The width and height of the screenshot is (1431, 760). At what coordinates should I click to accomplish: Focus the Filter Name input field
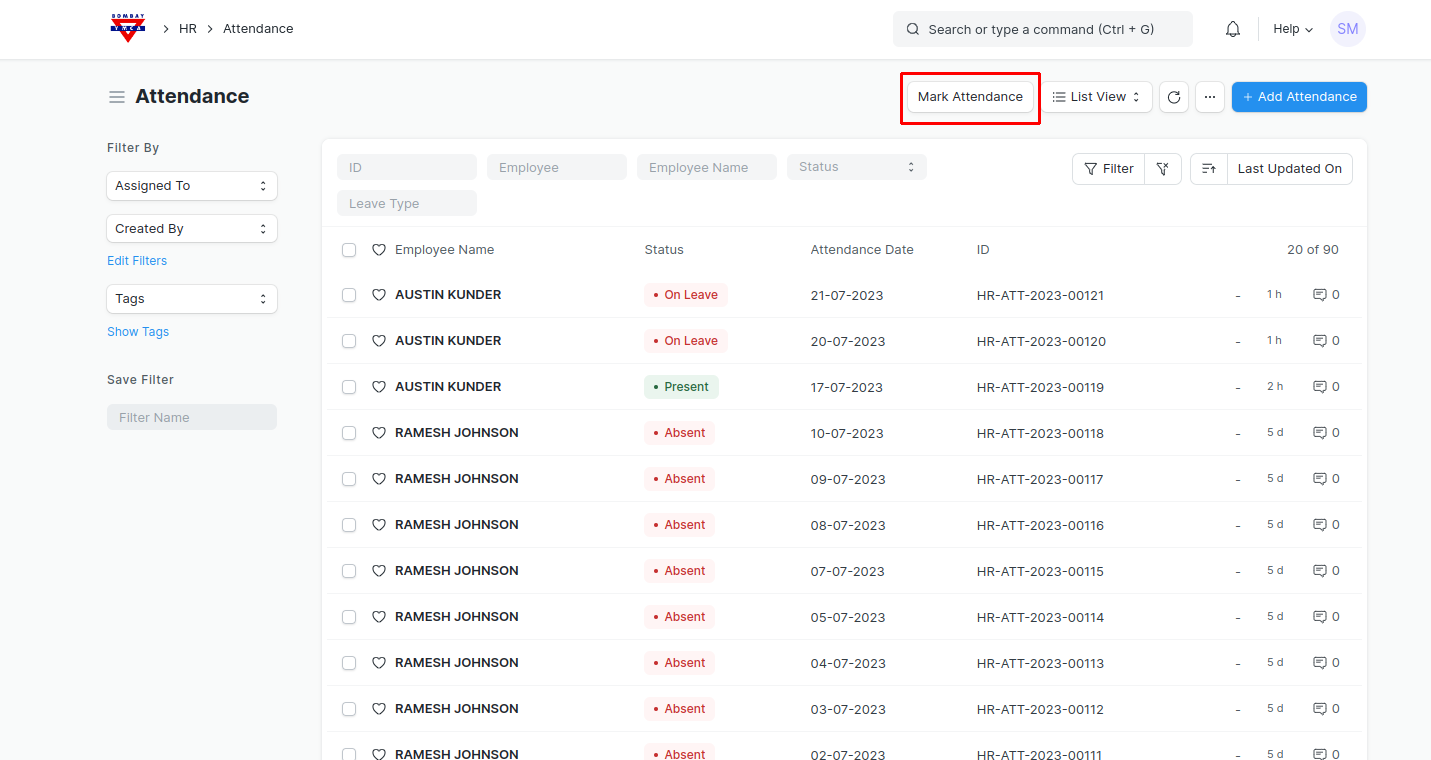pos(191,417)
